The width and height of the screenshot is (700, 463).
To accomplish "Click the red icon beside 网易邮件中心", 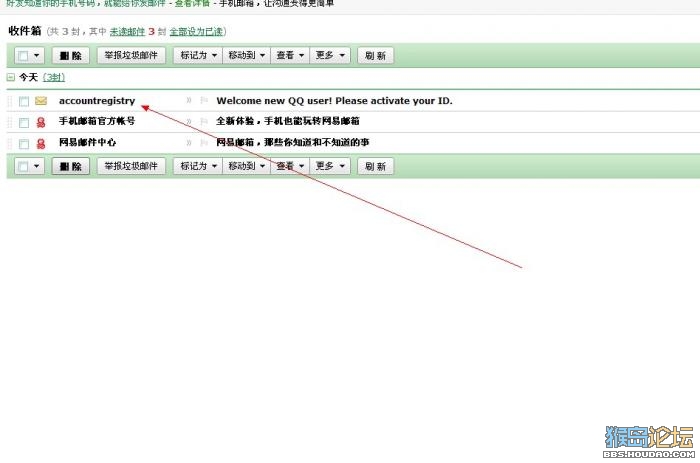I will [x=41, y=143].
